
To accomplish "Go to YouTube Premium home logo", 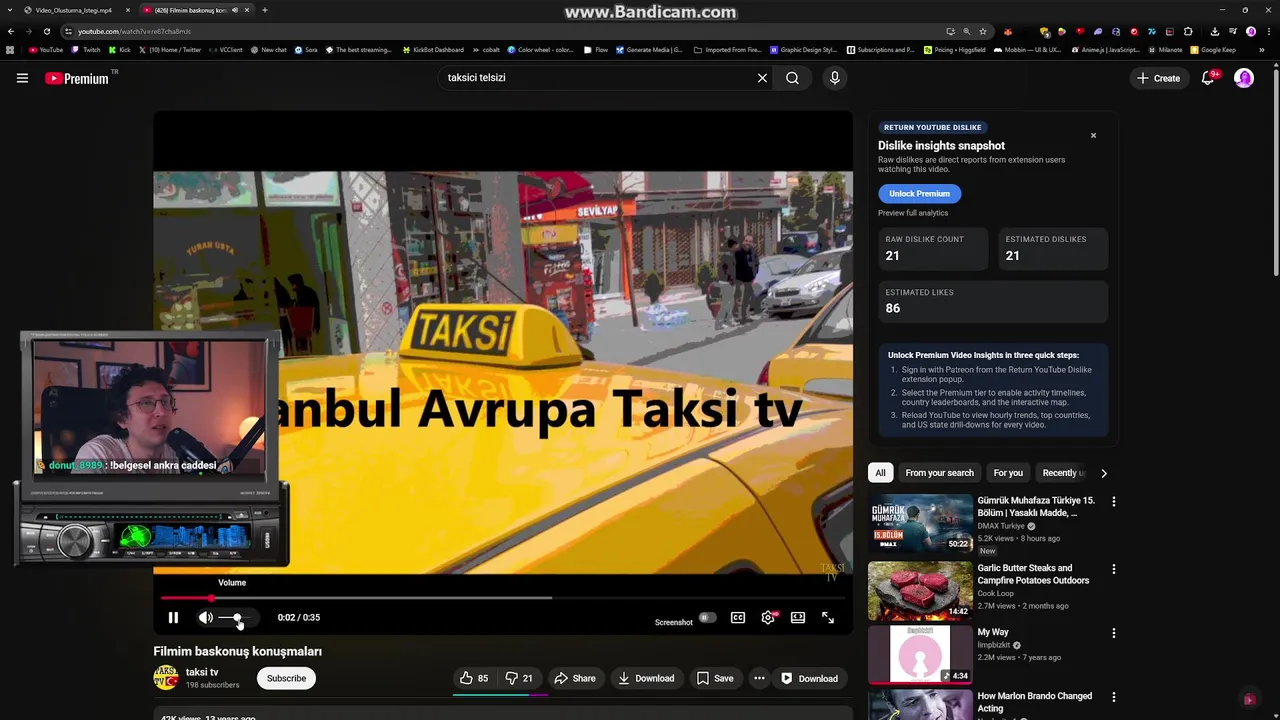I will coord(77,78).
